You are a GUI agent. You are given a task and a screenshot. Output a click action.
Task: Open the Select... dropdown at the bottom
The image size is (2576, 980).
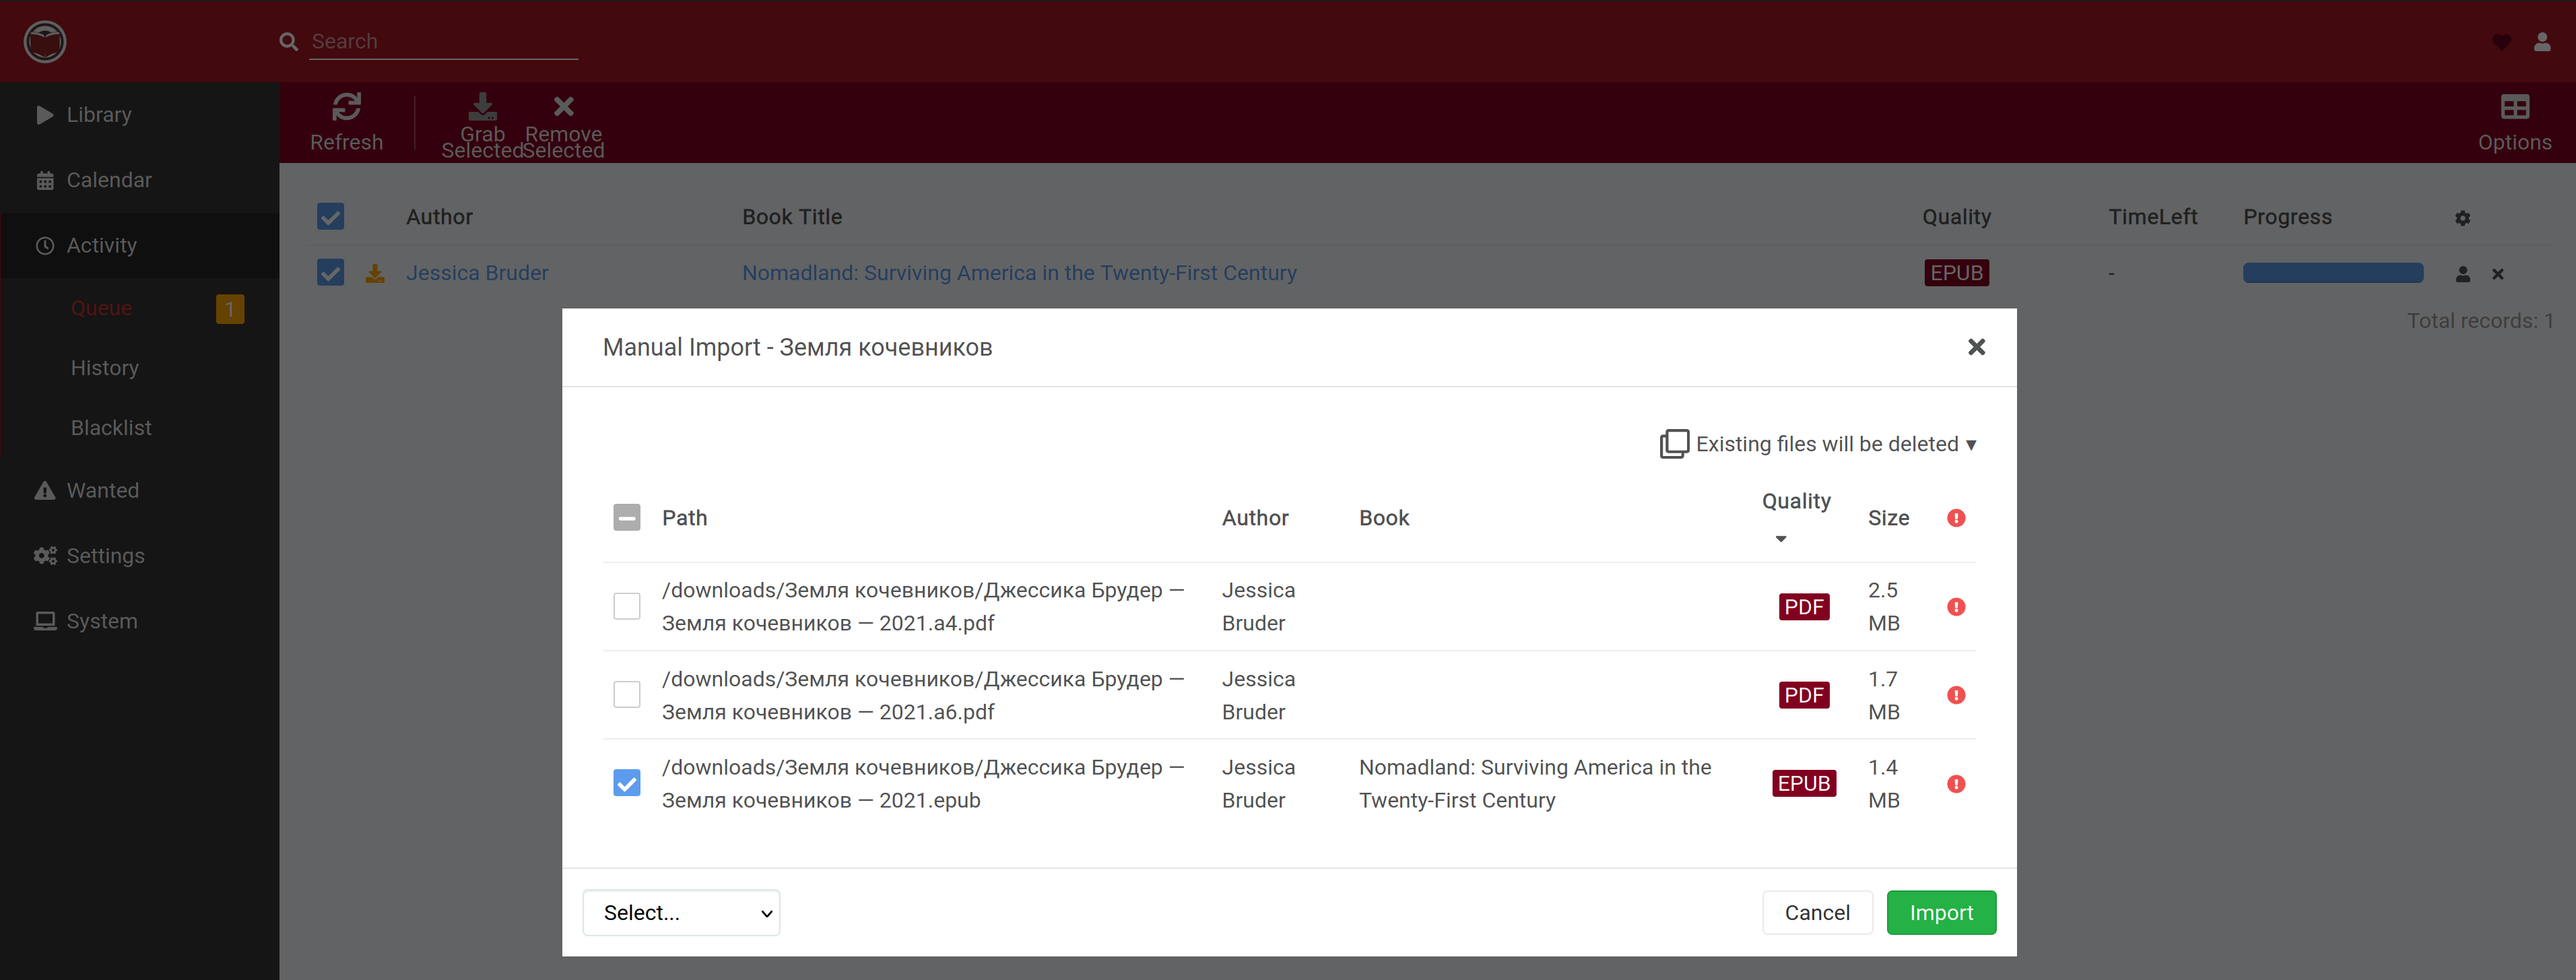(681, 912)
